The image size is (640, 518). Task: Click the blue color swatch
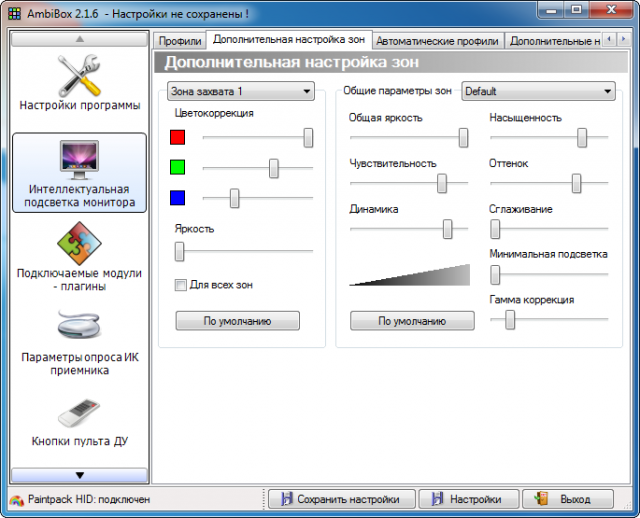pos(178,198)
